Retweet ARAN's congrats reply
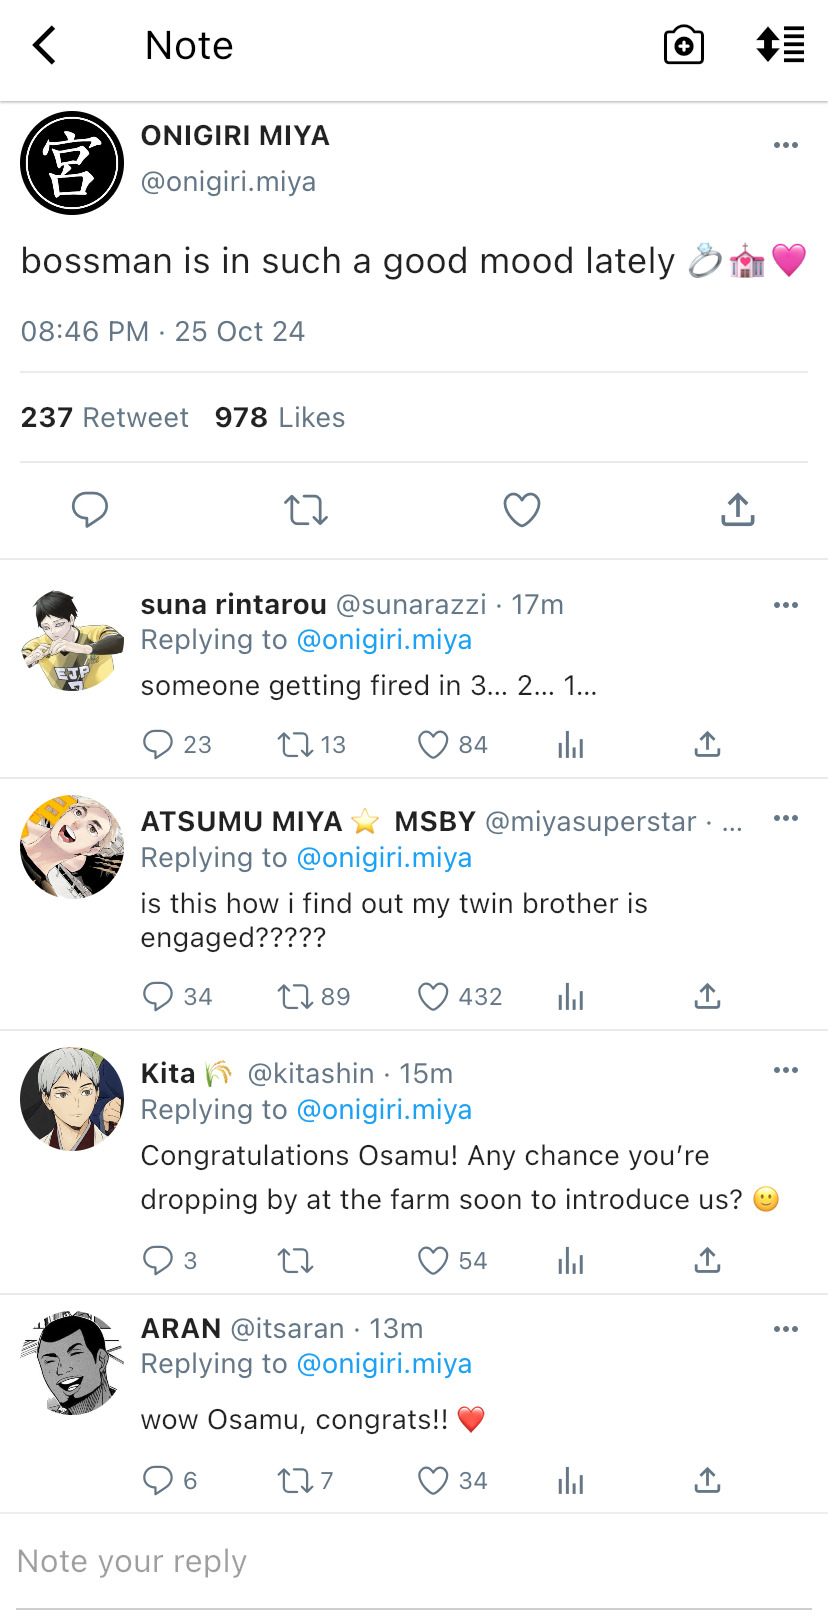Image resolution: width=828 pixels, height=1617 pixels. pos(296,1481)
